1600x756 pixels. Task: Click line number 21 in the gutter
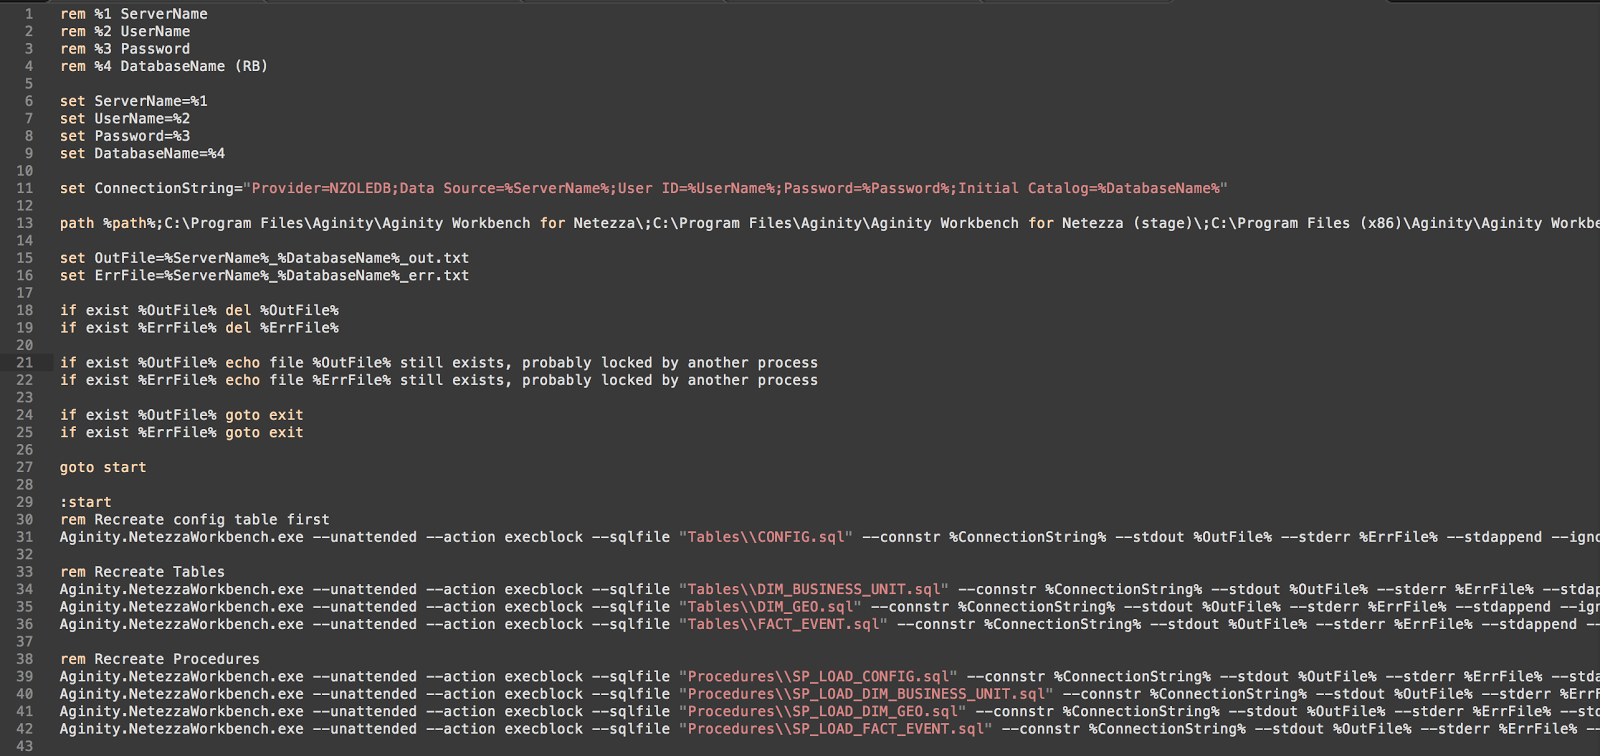(x=24, y=363)
